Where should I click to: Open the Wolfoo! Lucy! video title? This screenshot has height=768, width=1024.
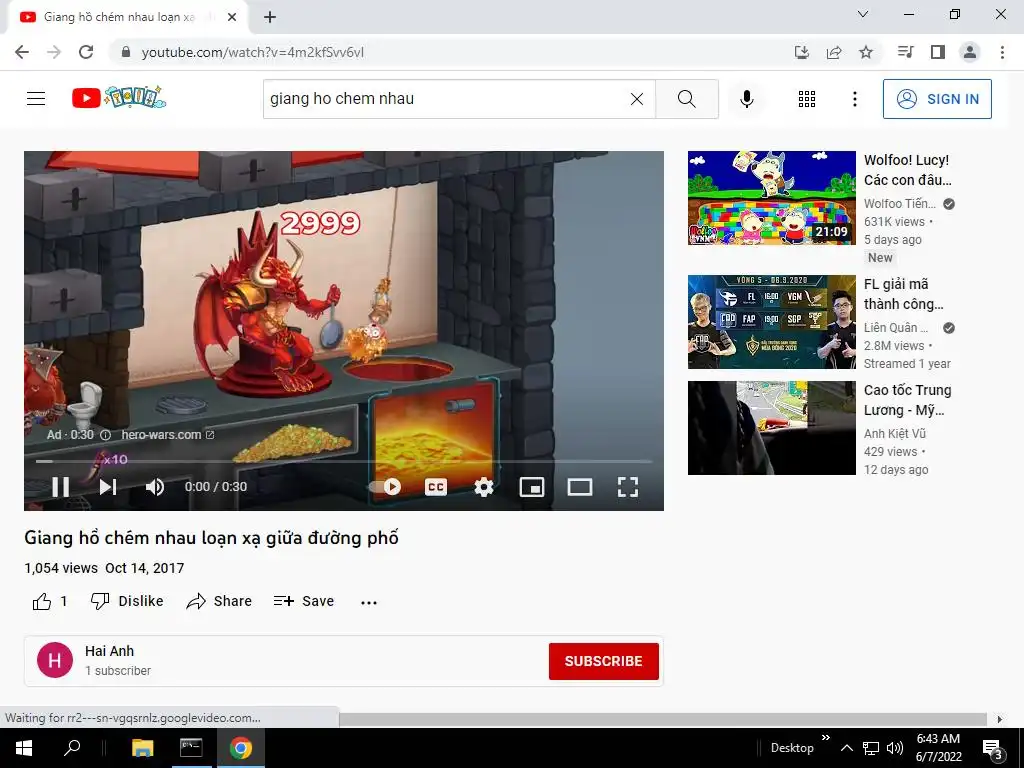907,170
